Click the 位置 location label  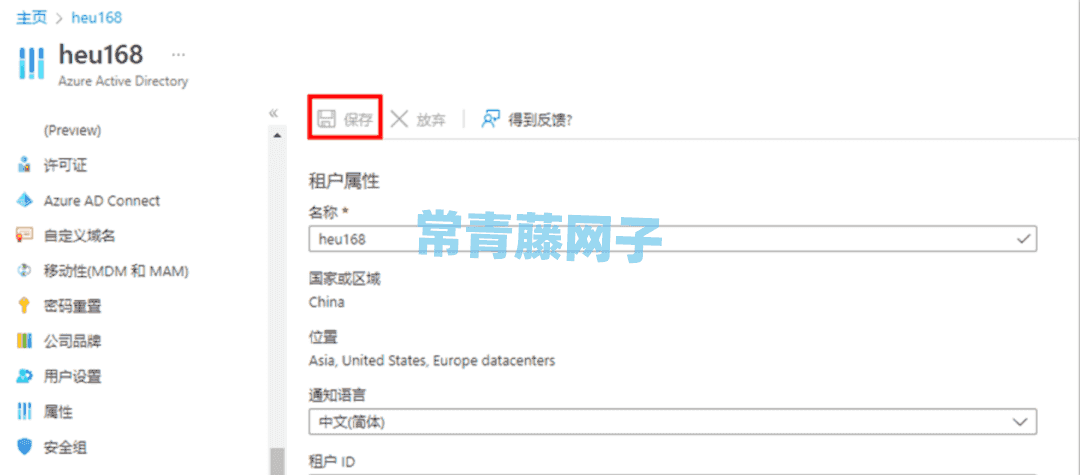point(323,338)
